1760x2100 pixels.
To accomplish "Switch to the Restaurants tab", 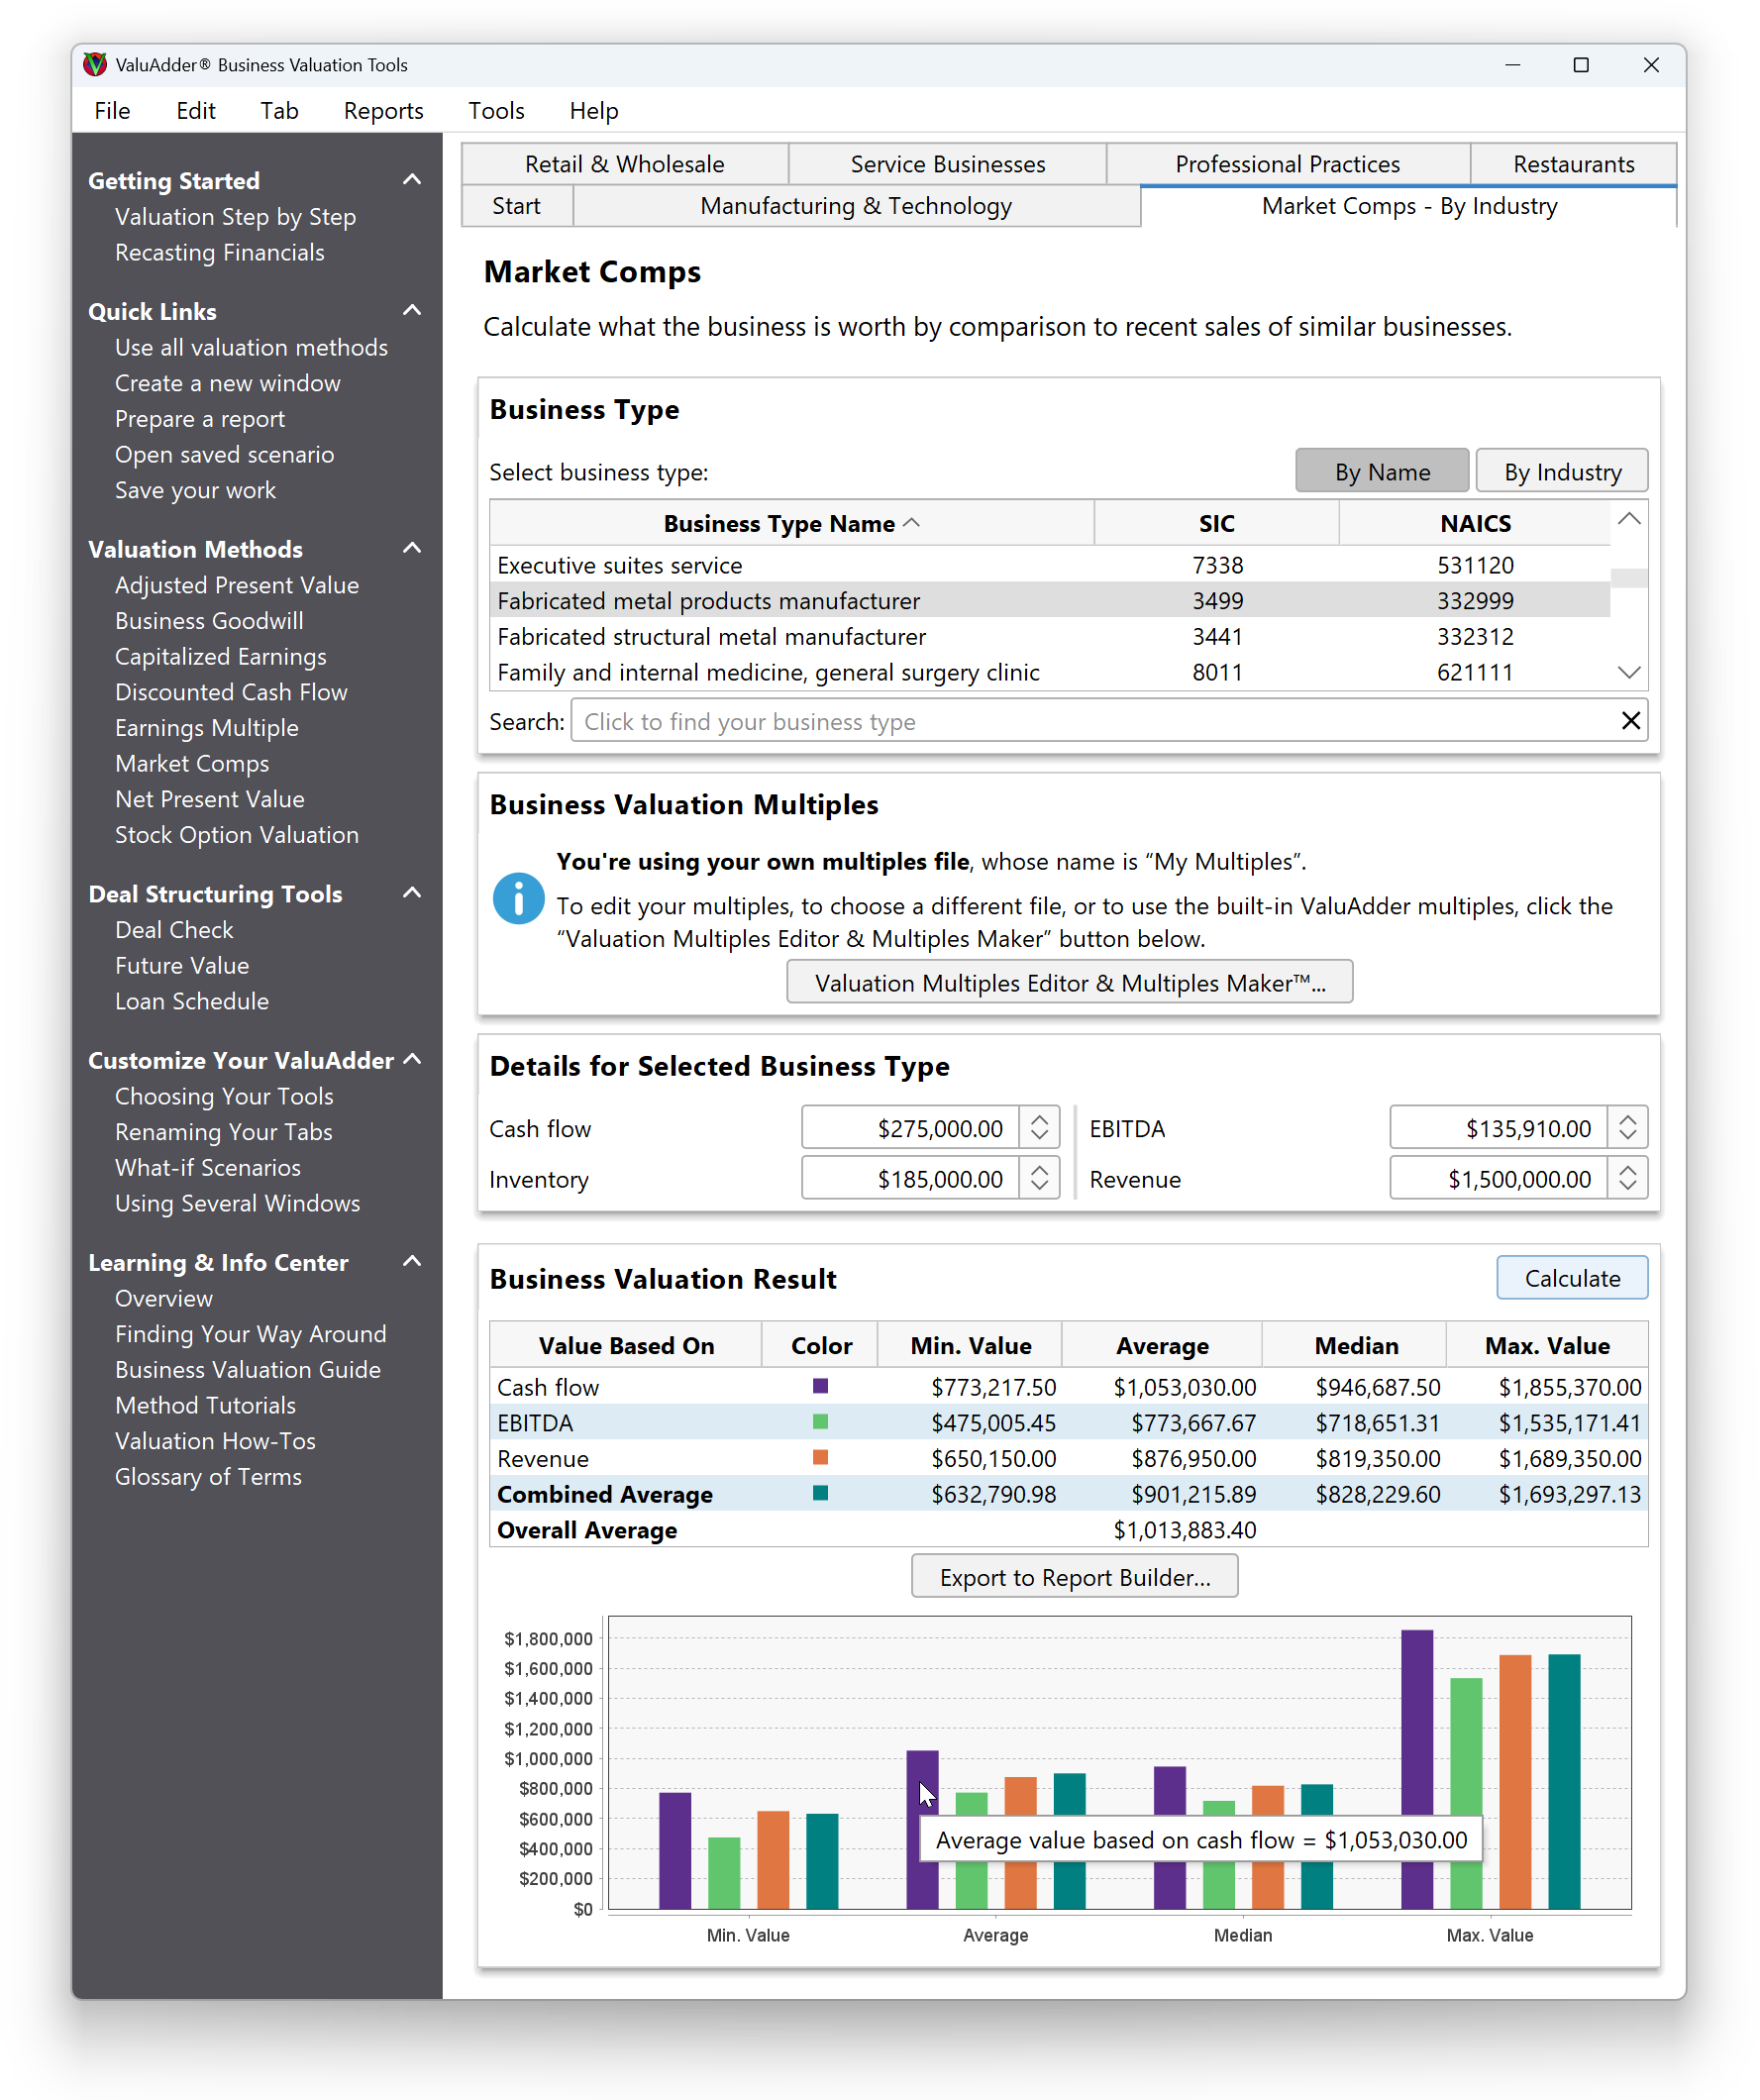I will point(1573,163).
